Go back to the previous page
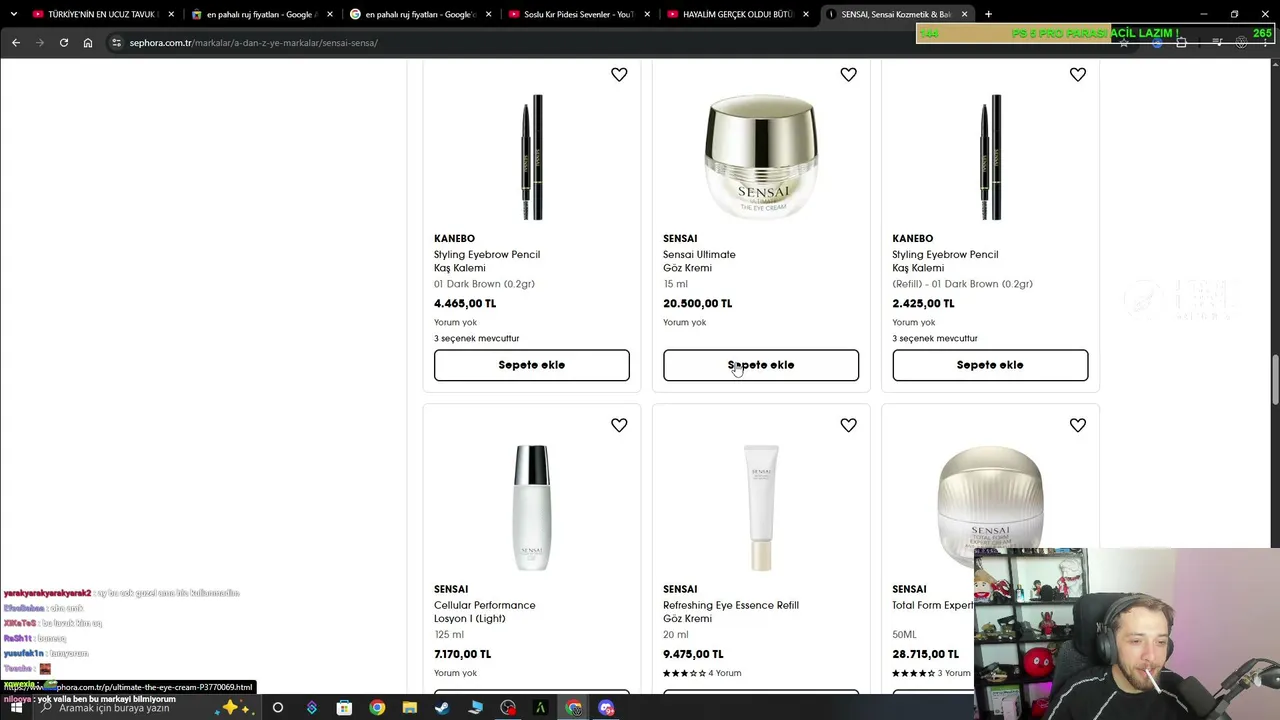 (16, 43)
